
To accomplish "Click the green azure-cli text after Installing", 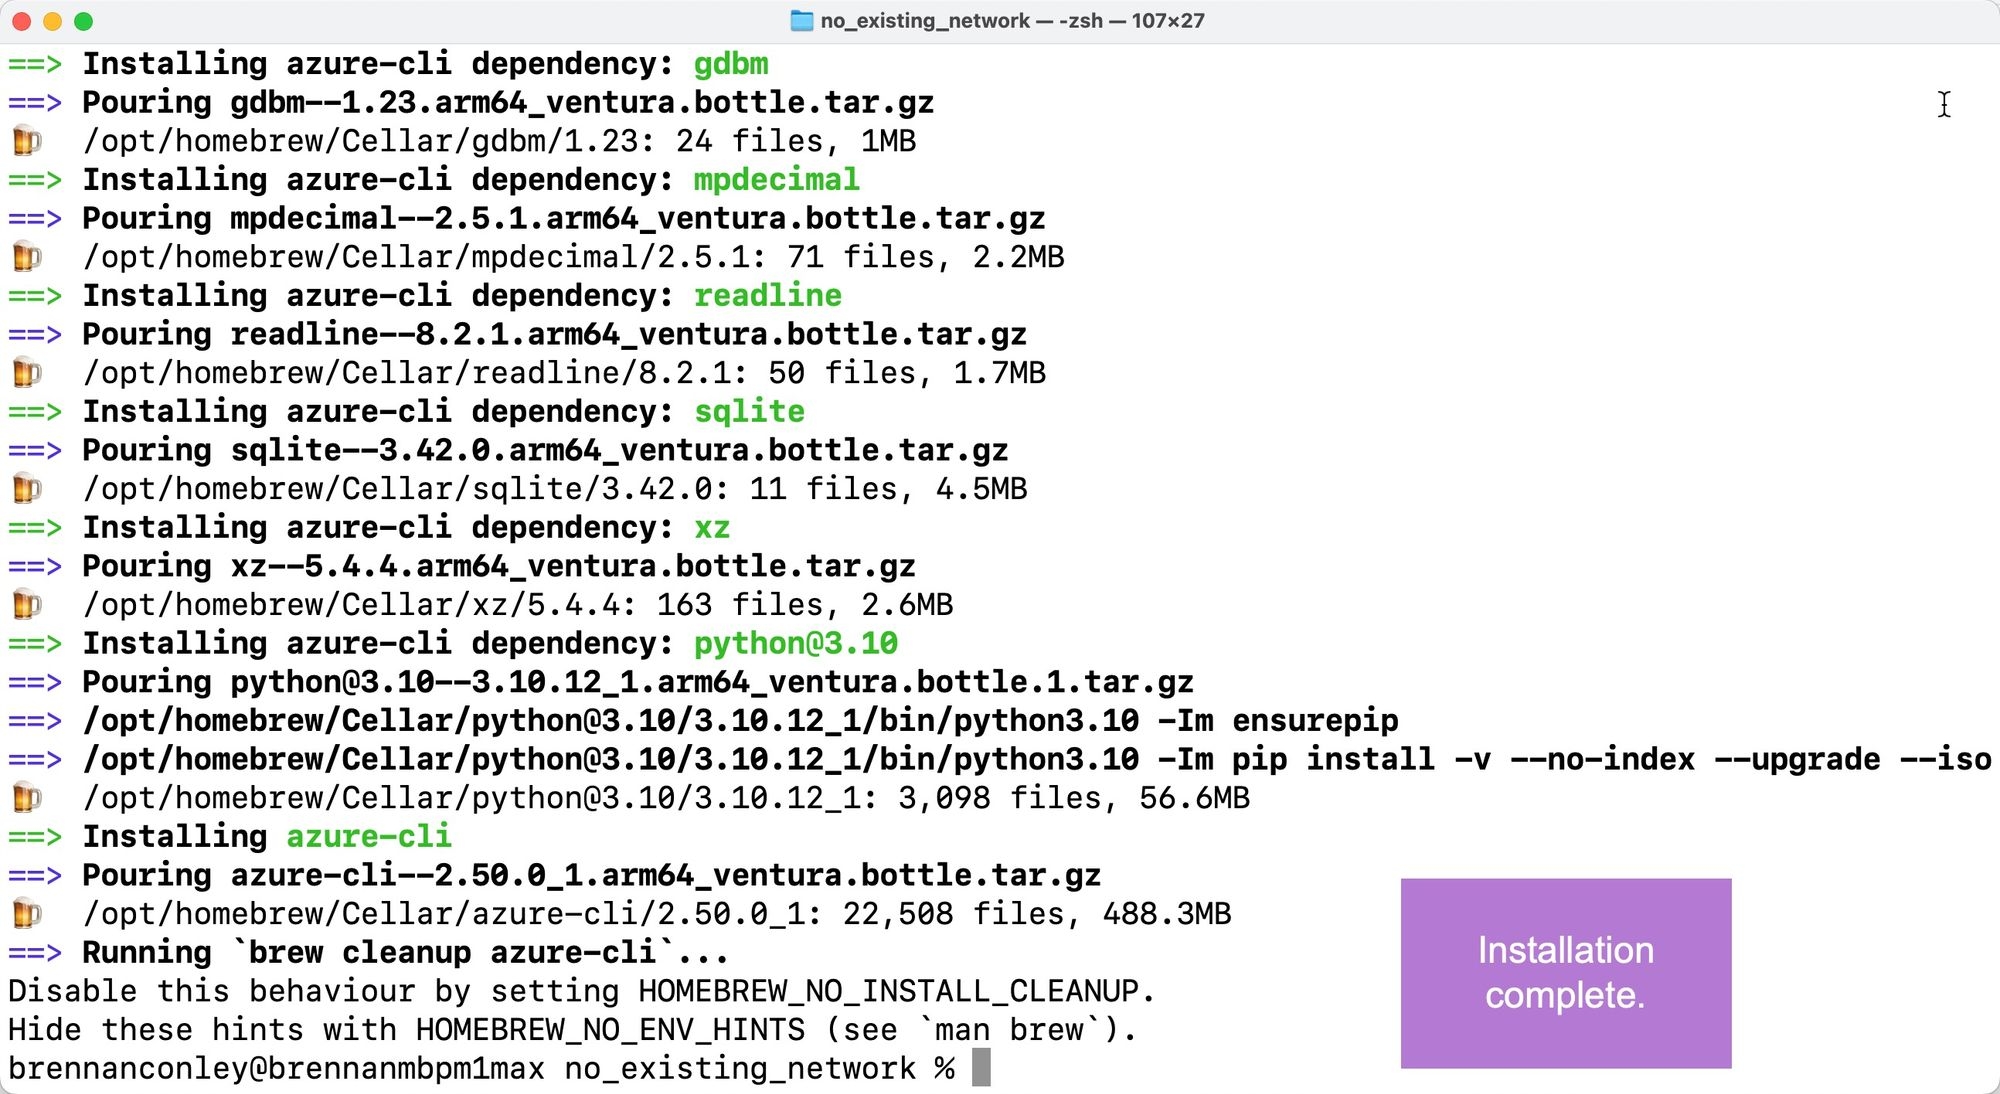I will coord(369,836).
